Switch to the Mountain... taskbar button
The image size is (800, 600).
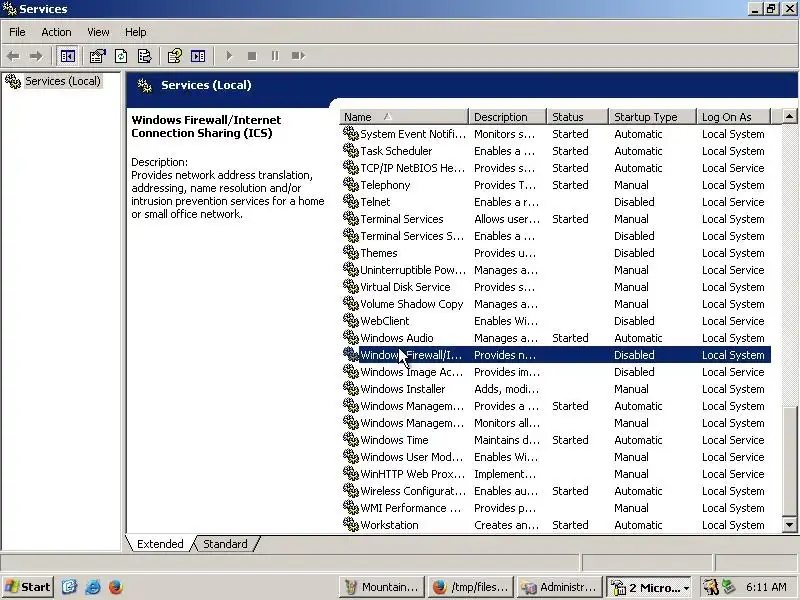(381, 587)
